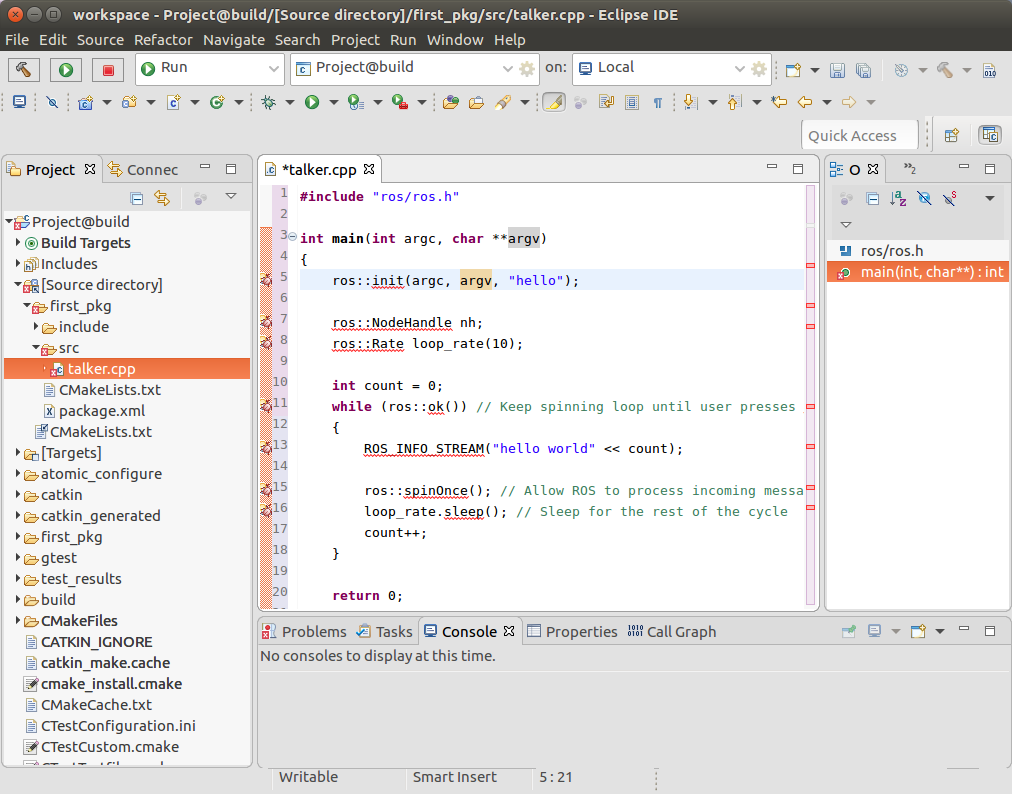Click the hammer Build button in launch bar
Image resolution: width=1012 pixels, height=794 pixels.
tap(25, 69)
